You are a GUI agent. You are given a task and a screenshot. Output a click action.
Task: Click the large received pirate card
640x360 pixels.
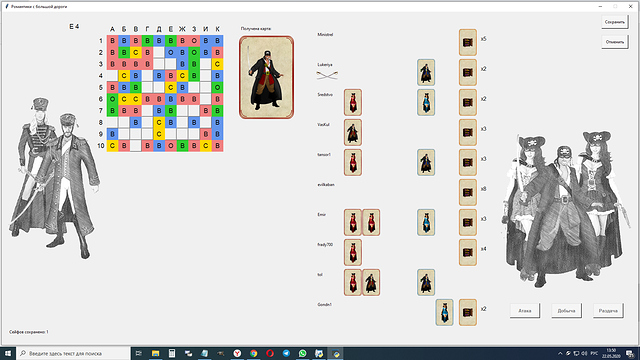click(267, 77)
